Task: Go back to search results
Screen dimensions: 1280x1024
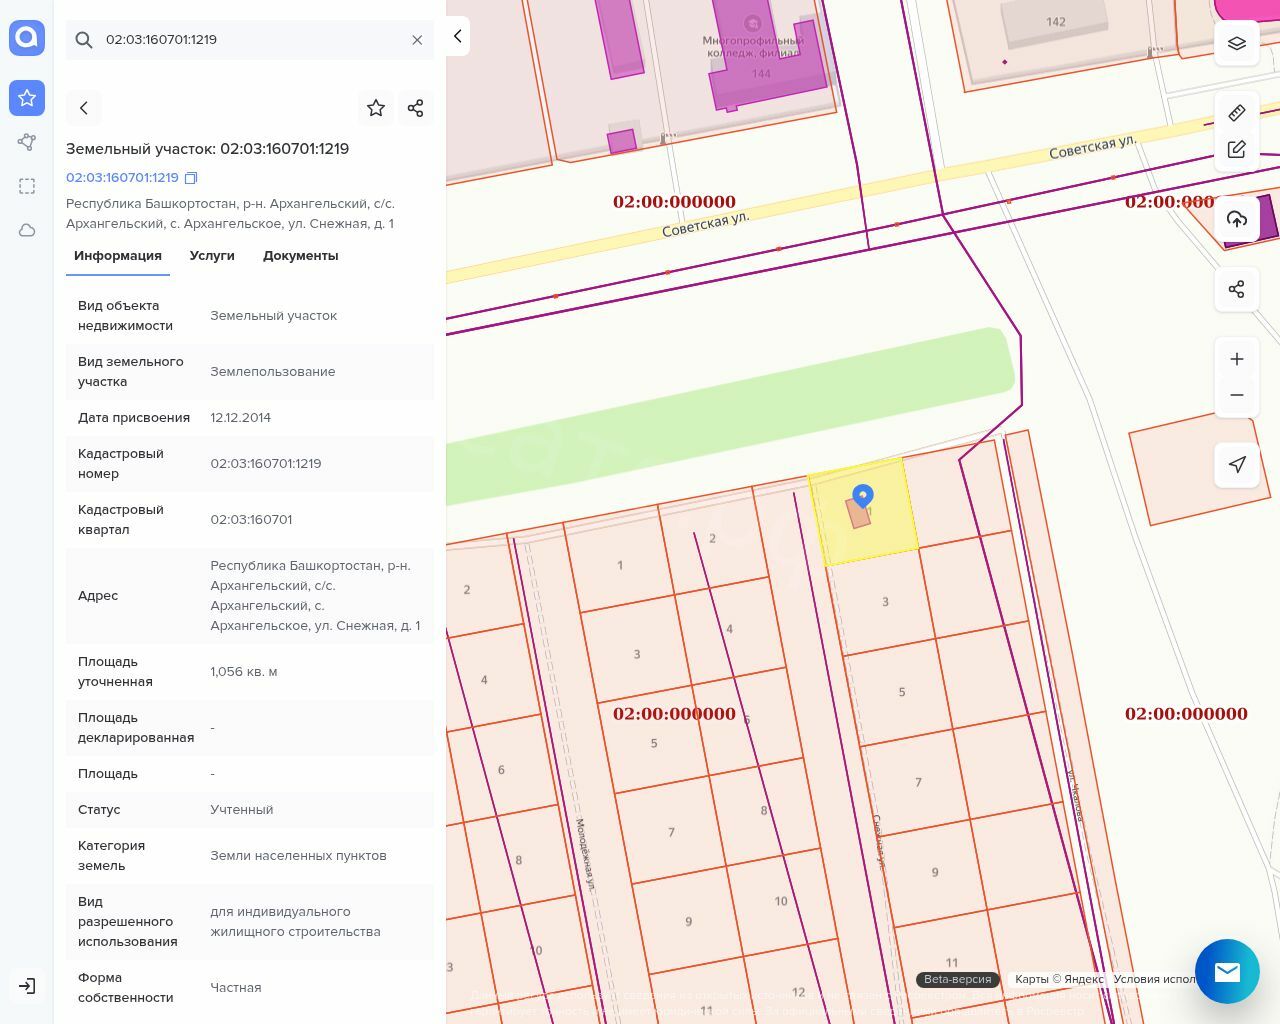Action: tap(84, 108)
